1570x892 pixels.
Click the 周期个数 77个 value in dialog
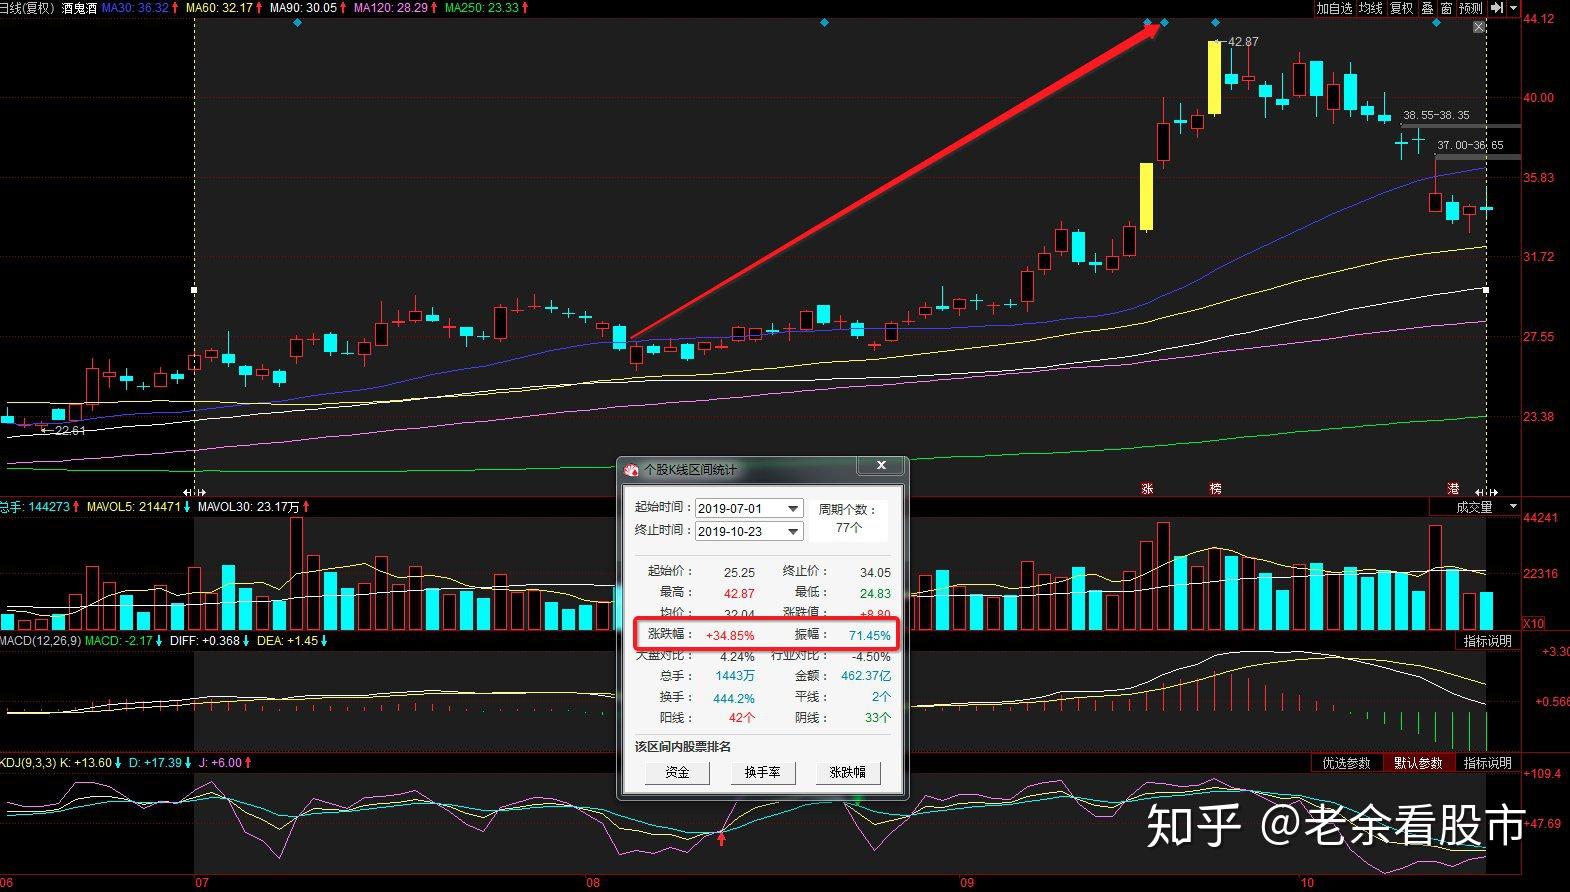coord(847,528)
